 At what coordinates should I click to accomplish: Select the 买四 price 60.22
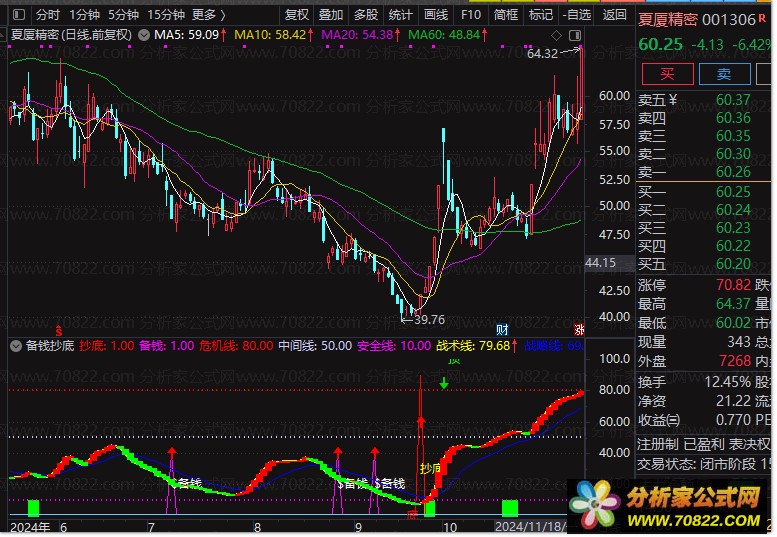pyautogui.click(x=733, y=246)
